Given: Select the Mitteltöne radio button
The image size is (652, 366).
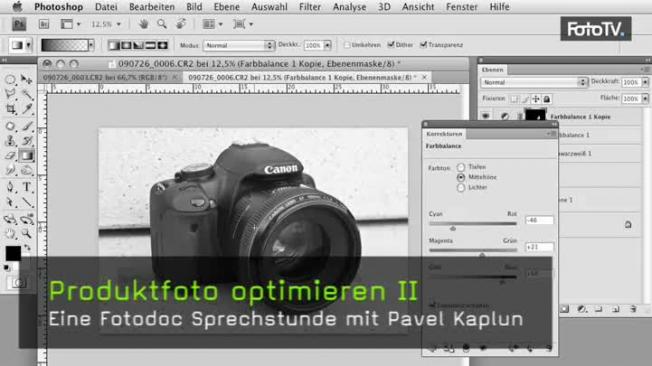Looking at the screenshot, I should 461,178.
